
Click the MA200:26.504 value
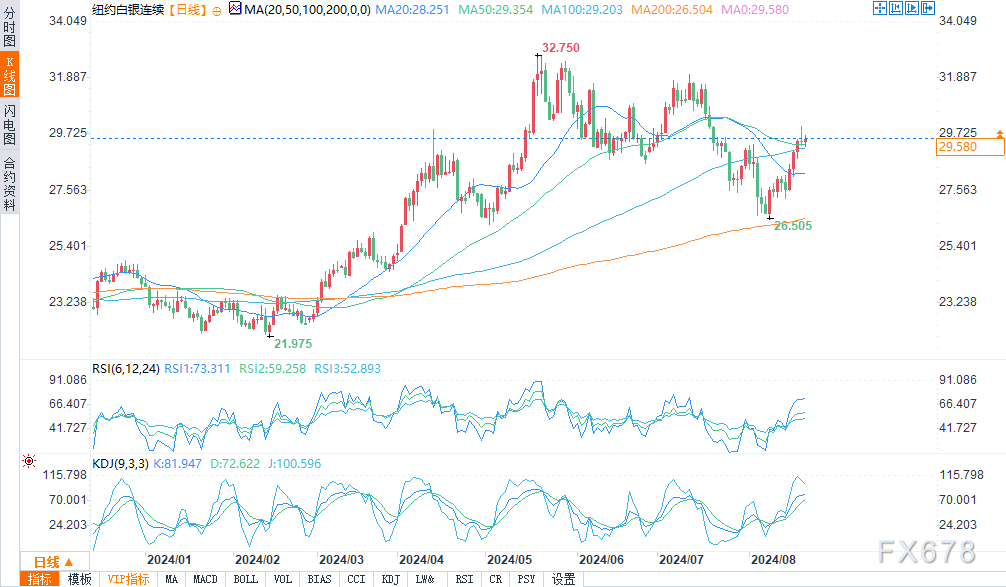click(x=672, y=10)
